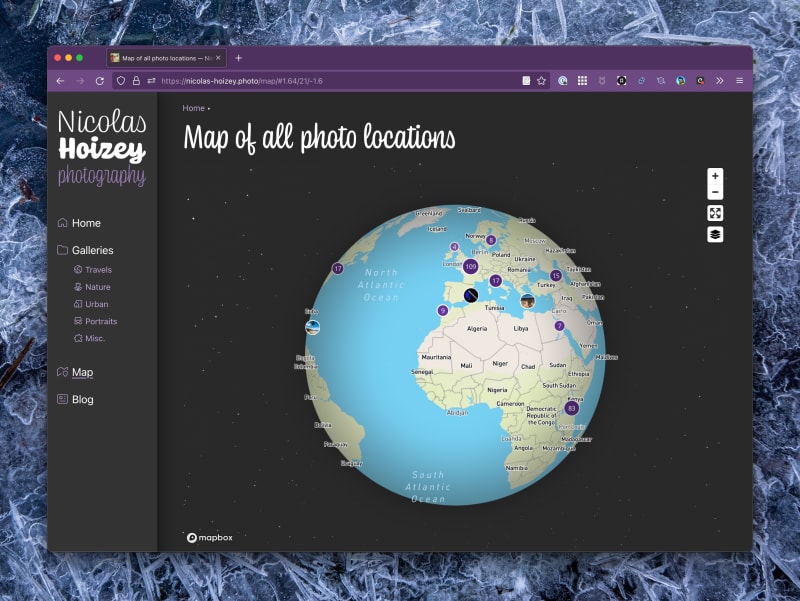Reload the page with the refresh icon

(100, 81)
